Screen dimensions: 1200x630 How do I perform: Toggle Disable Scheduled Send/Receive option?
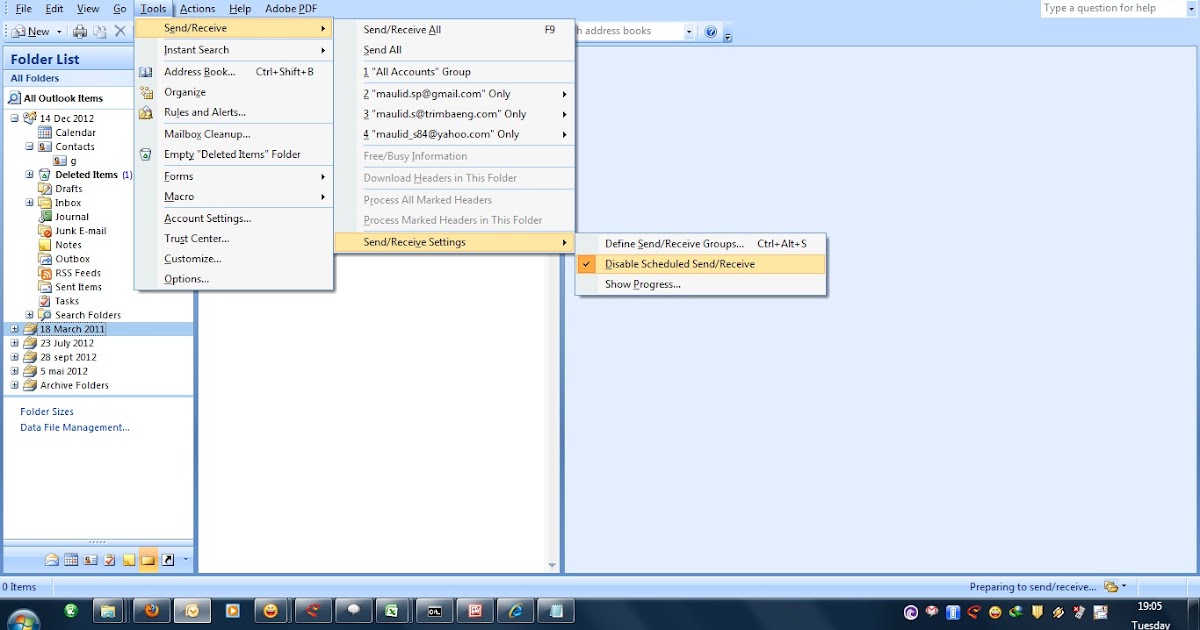701,264
